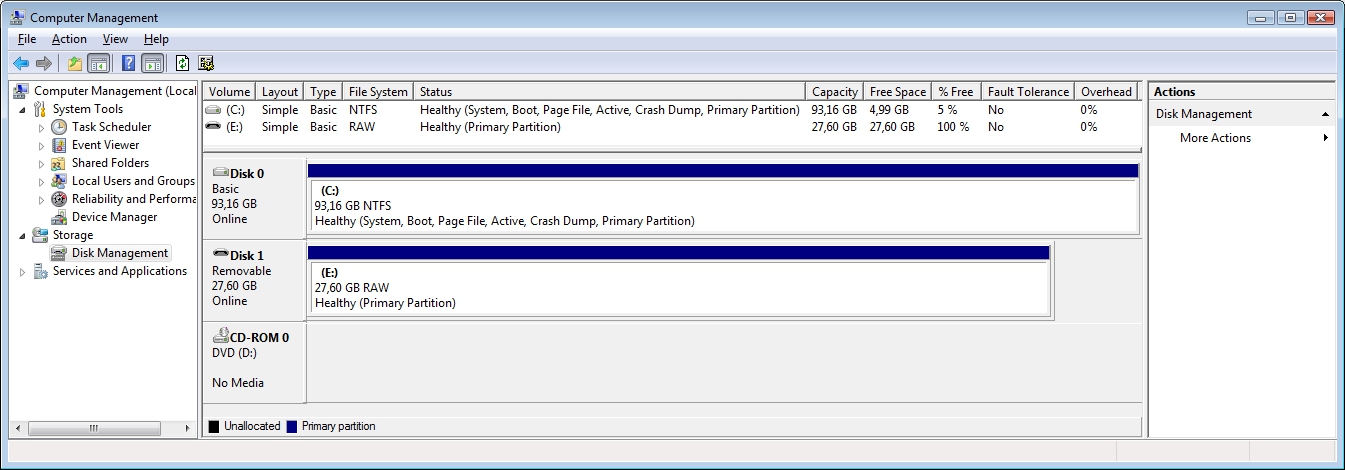
Task: Toggle the Show/Hide Action Pane toolbar button
Action: tap(152, 64)
